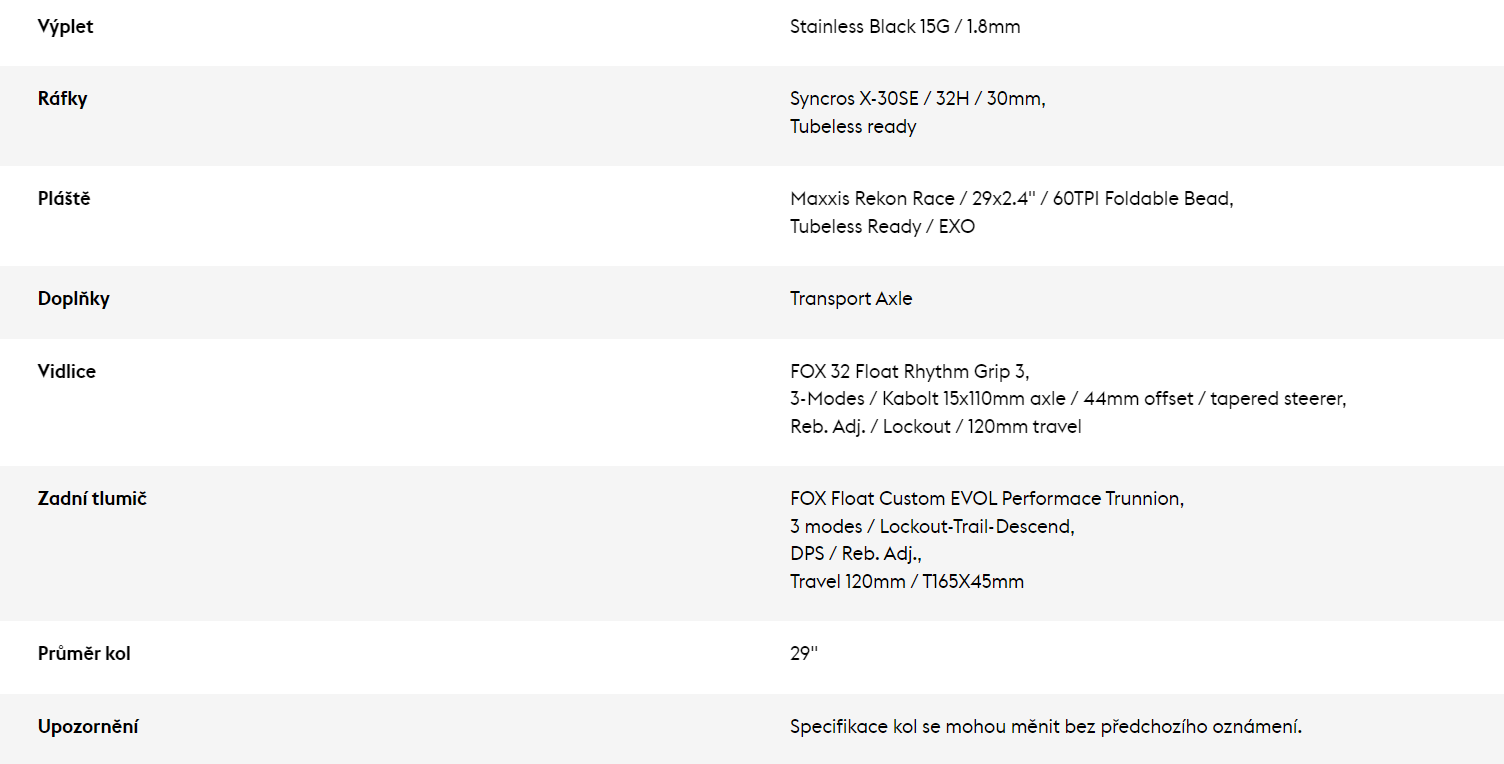Image resolution: width=1504 pixels, height=764 pixels.
Task: Click the Pláště row label
Action: point(64,199)
